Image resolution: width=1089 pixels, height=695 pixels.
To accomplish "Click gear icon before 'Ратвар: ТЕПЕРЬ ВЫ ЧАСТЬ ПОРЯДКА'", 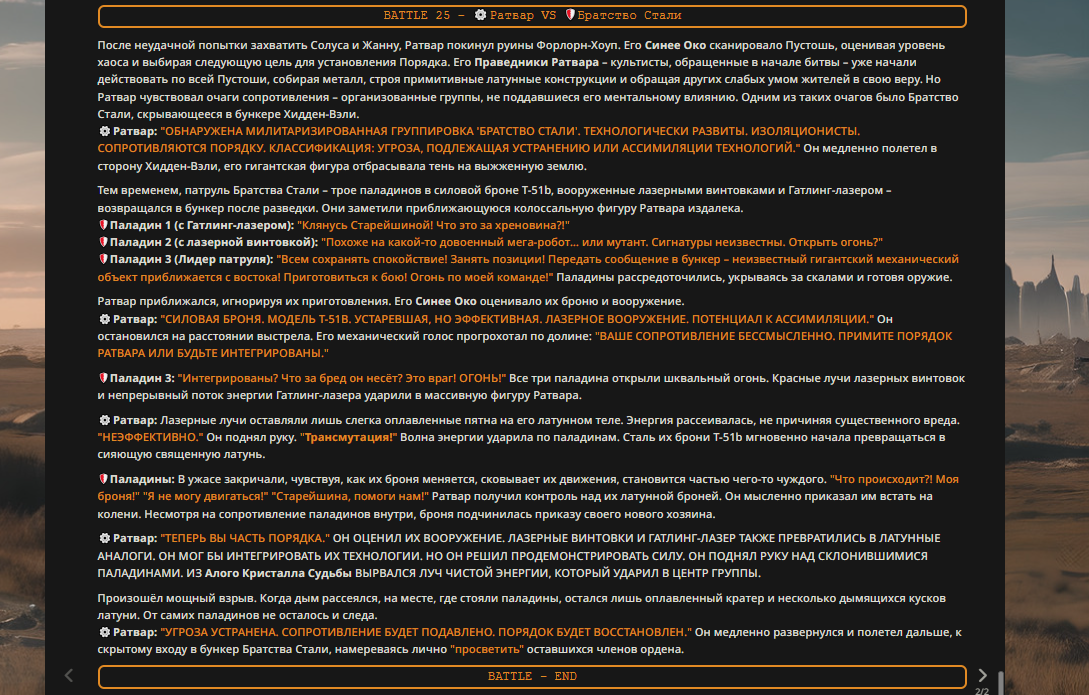I will coord(104,538).
